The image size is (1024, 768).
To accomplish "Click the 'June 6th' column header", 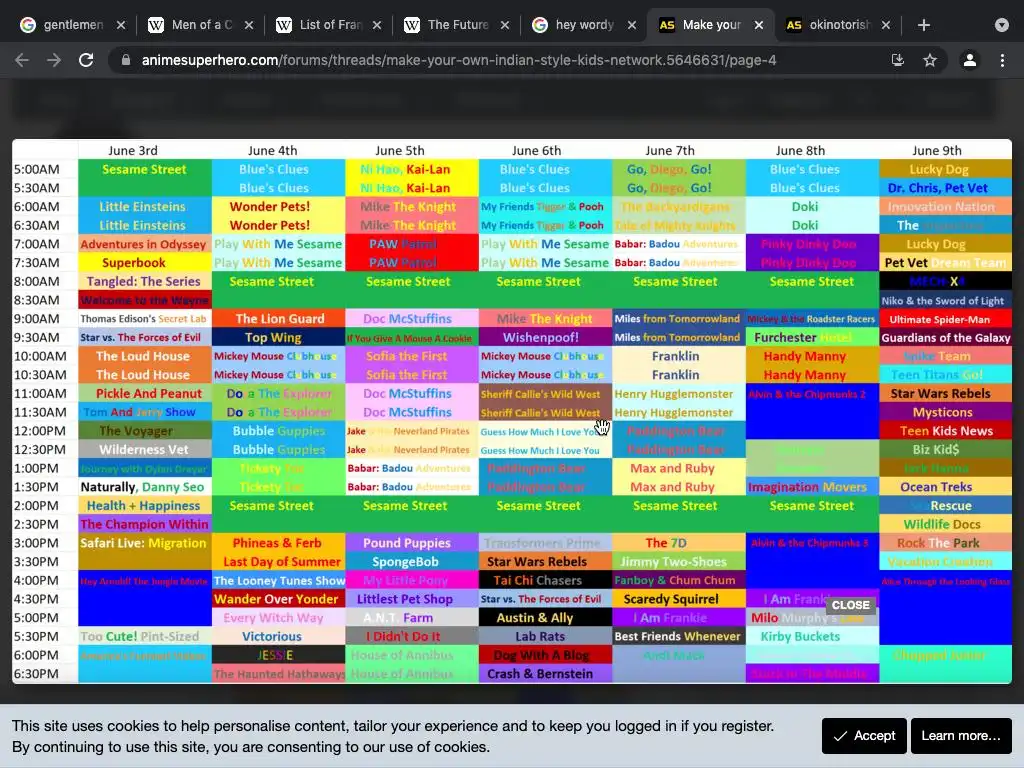I will (536, 150).
